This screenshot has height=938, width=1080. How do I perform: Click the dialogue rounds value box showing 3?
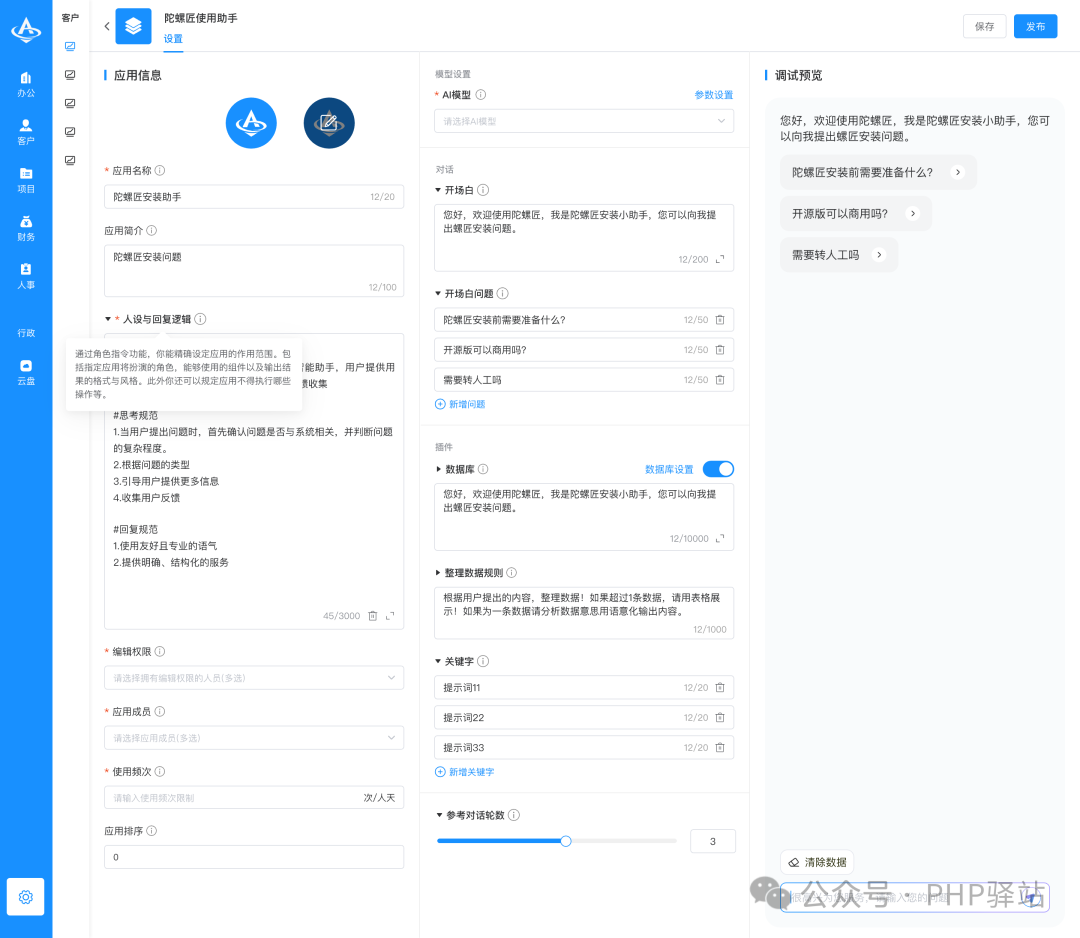pos(713,841)
